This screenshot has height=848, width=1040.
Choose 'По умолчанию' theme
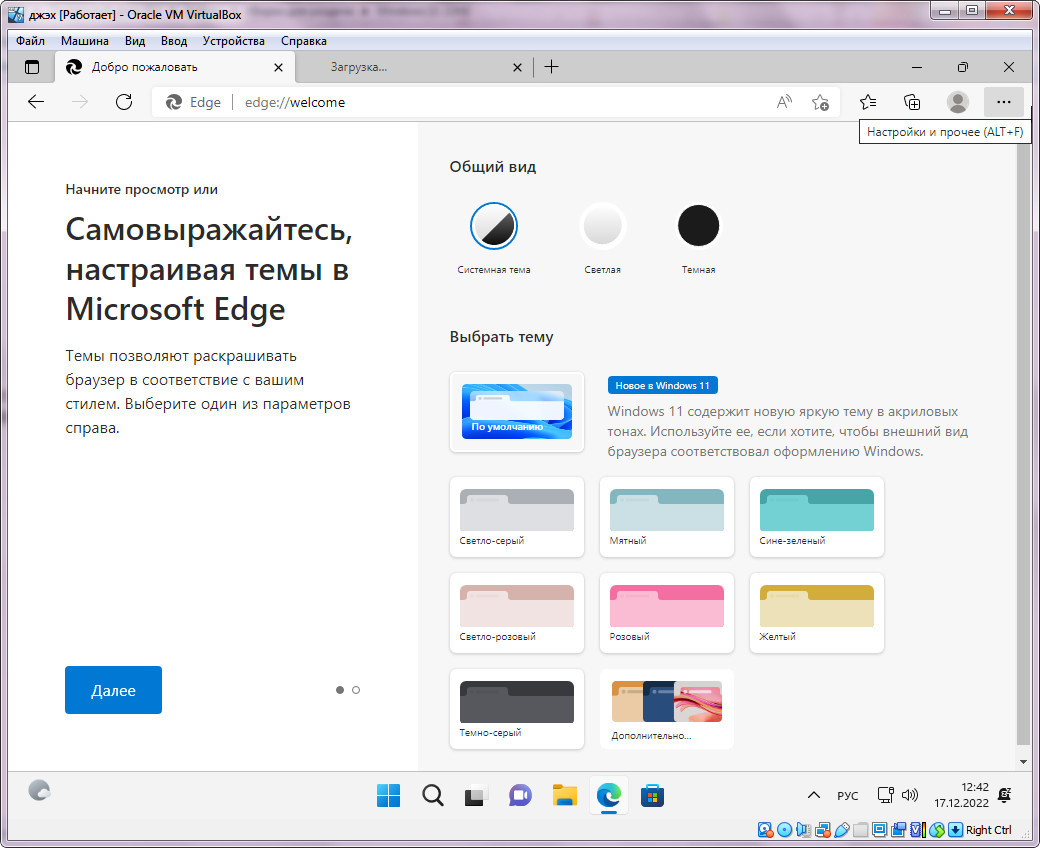click(517, 412)
